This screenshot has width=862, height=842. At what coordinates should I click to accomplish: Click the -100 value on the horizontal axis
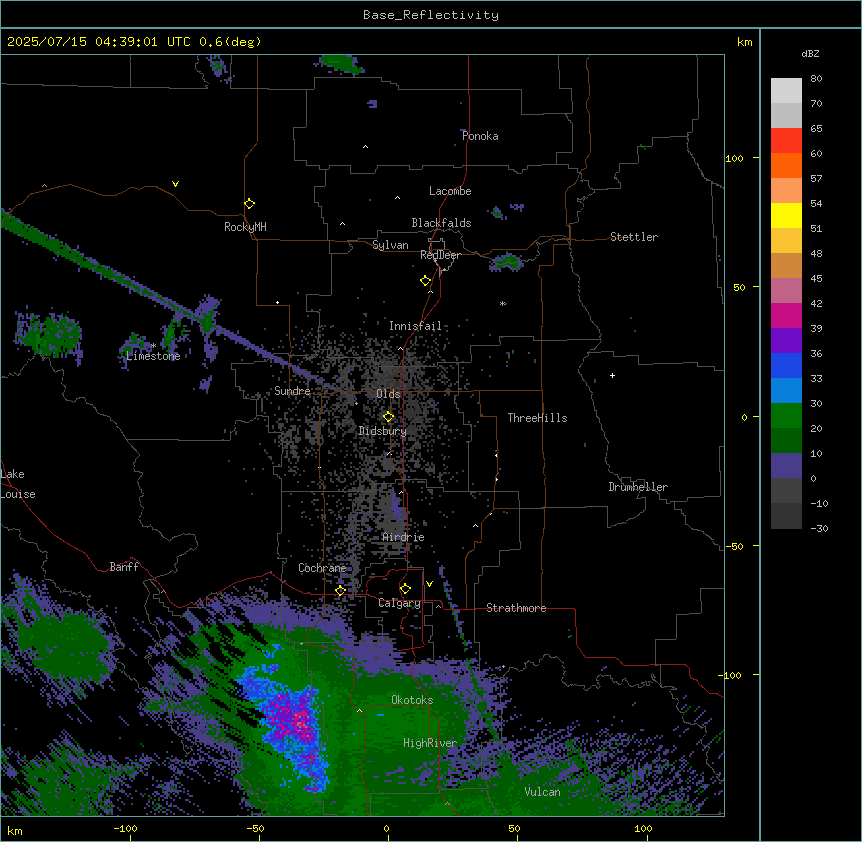[x=125, y=828]
